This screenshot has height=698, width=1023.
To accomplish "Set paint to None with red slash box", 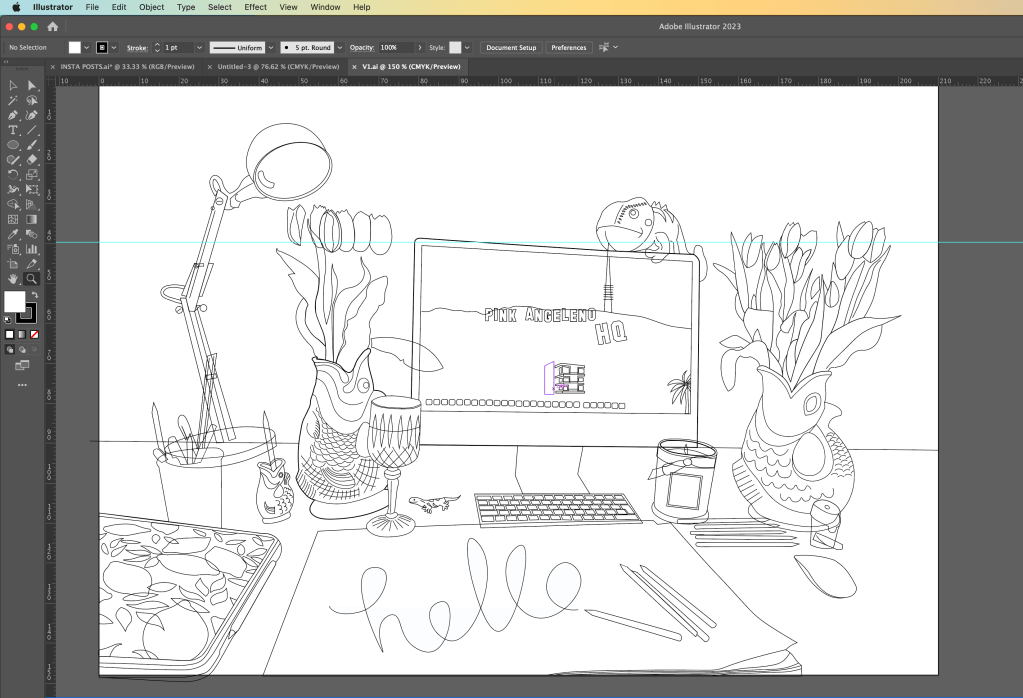I will pos(35,334).
